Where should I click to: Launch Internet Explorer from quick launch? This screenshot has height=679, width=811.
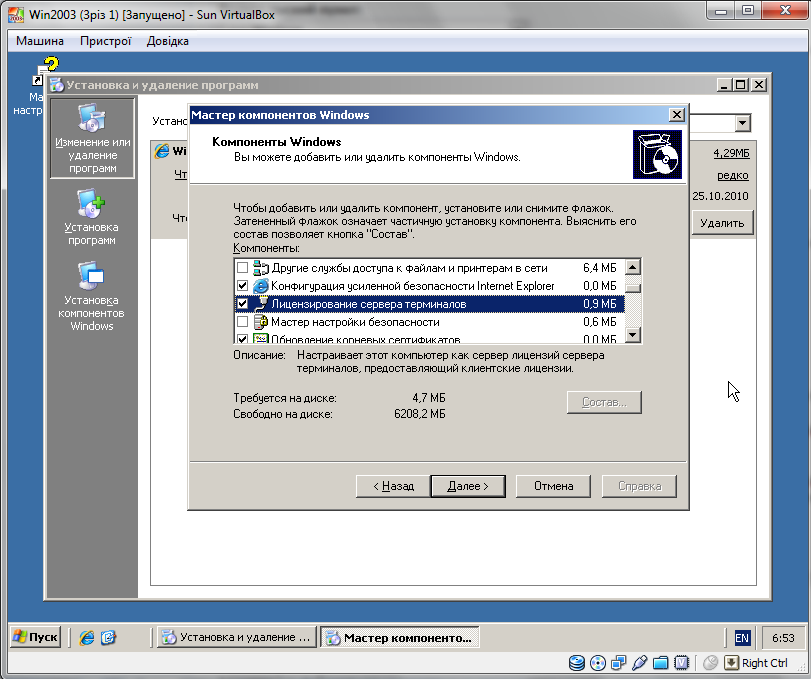pyautogui.click(x=86, y=638)
